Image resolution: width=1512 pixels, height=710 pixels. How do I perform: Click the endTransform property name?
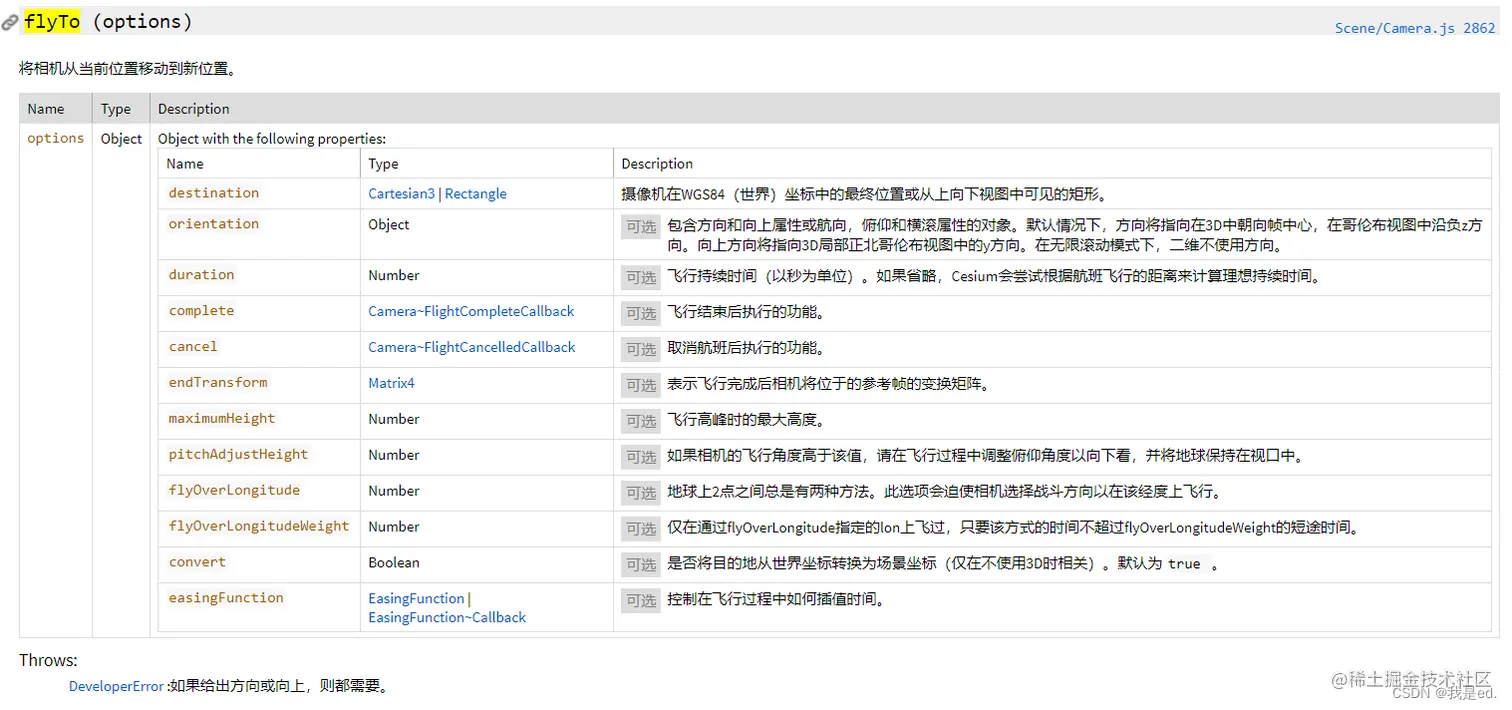coord(218,382)
